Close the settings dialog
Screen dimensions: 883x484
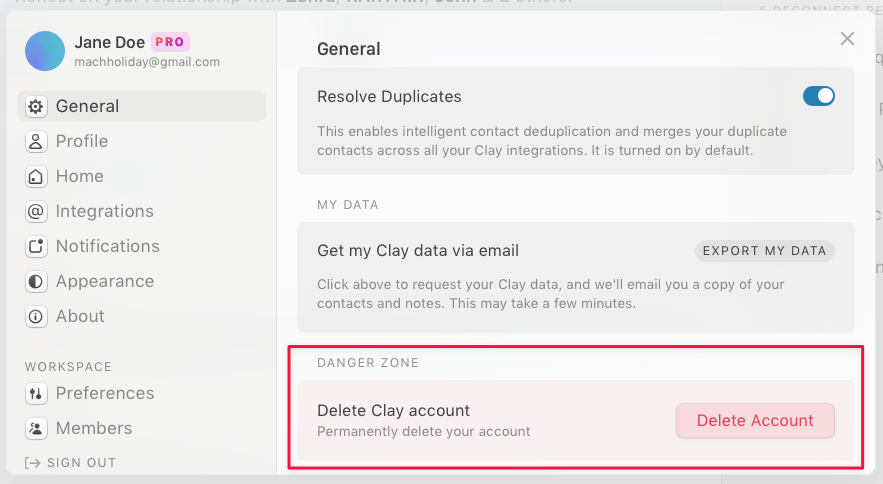tap(847, 39)
